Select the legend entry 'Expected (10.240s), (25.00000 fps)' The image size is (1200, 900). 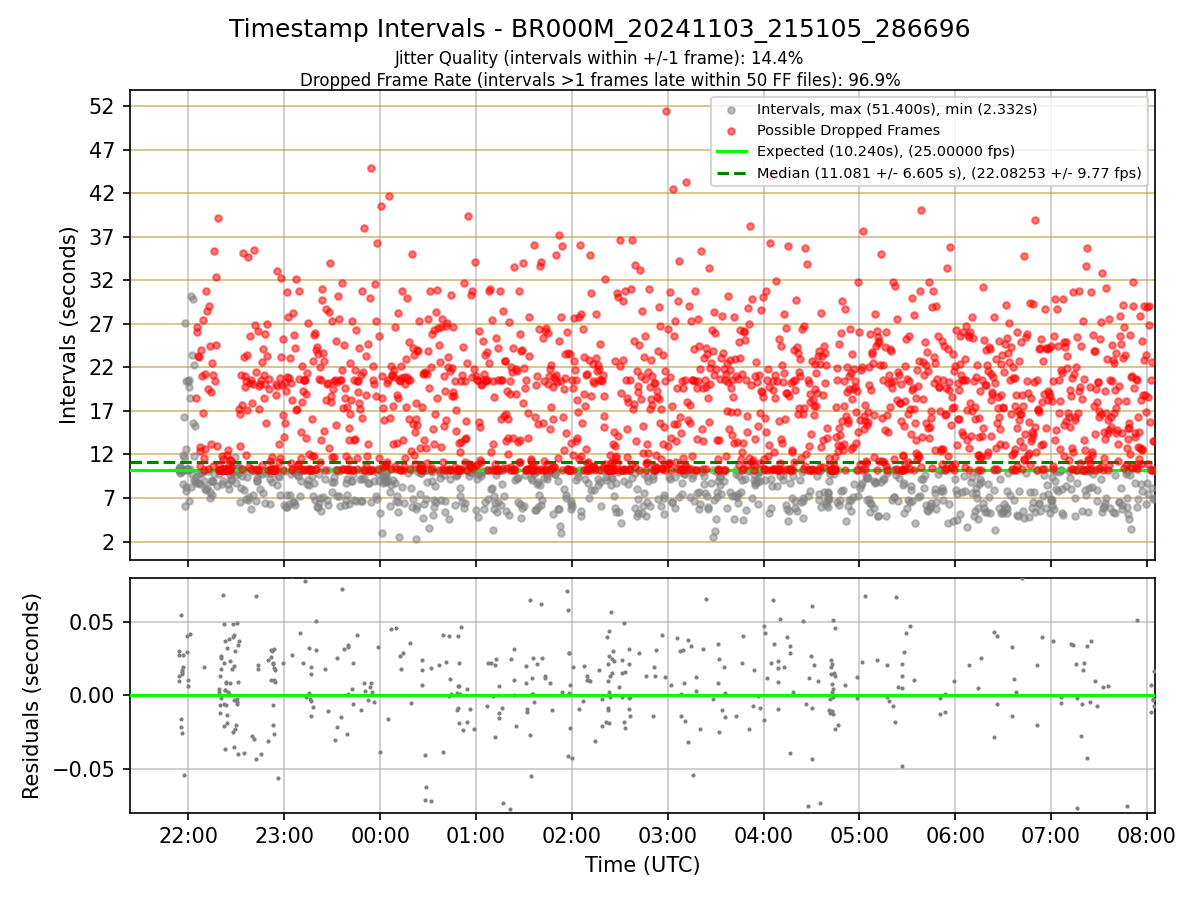pos(886,151)
